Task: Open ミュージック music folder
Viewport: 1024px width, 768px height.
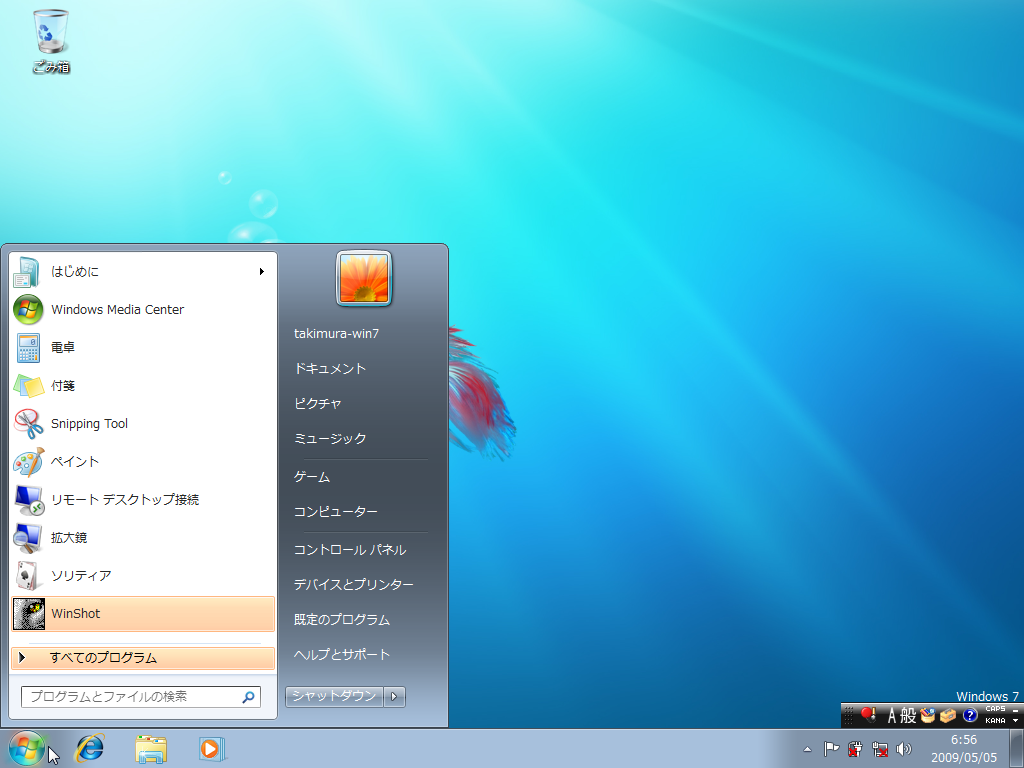Action: click(x=330, y=439)
